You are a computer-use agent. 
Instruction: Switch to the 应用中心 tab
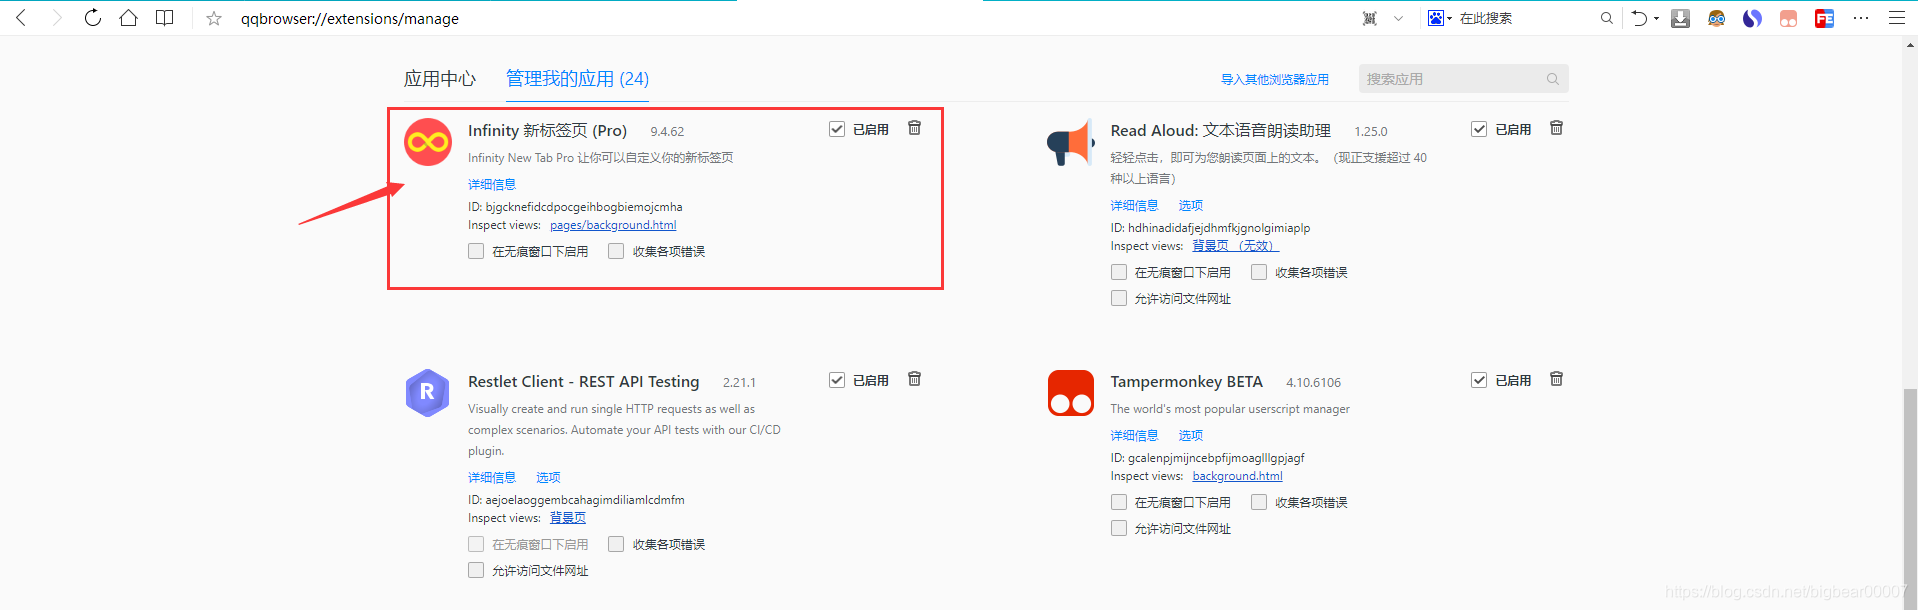[440, 79]
